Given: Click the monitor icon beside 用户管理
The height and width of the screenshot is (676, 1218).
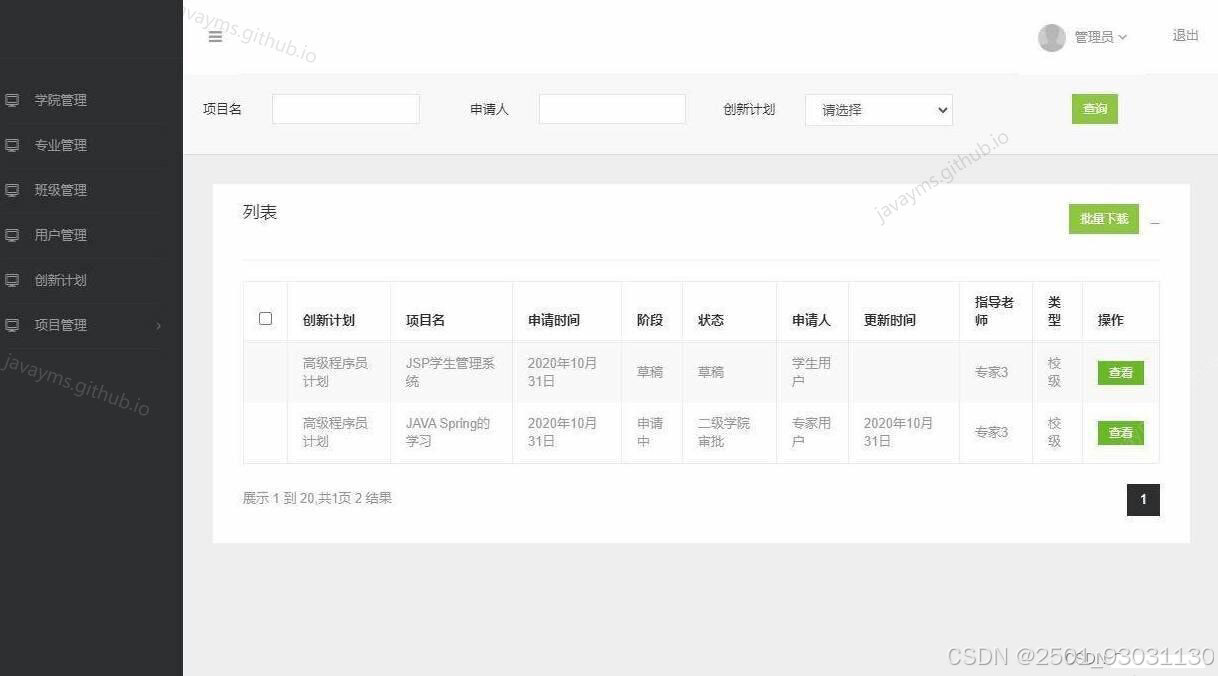Looking at the screenshot, I should tap(12, 235).
